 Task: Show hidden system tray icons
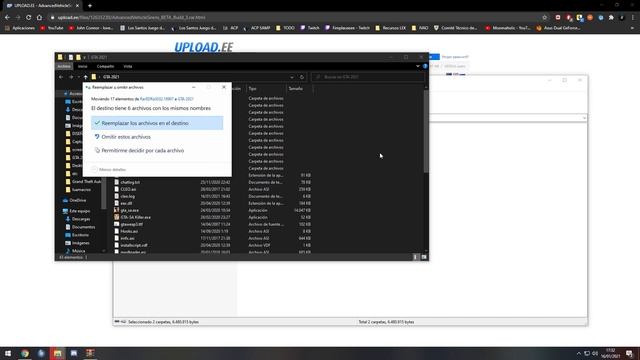tap(578, 353)
